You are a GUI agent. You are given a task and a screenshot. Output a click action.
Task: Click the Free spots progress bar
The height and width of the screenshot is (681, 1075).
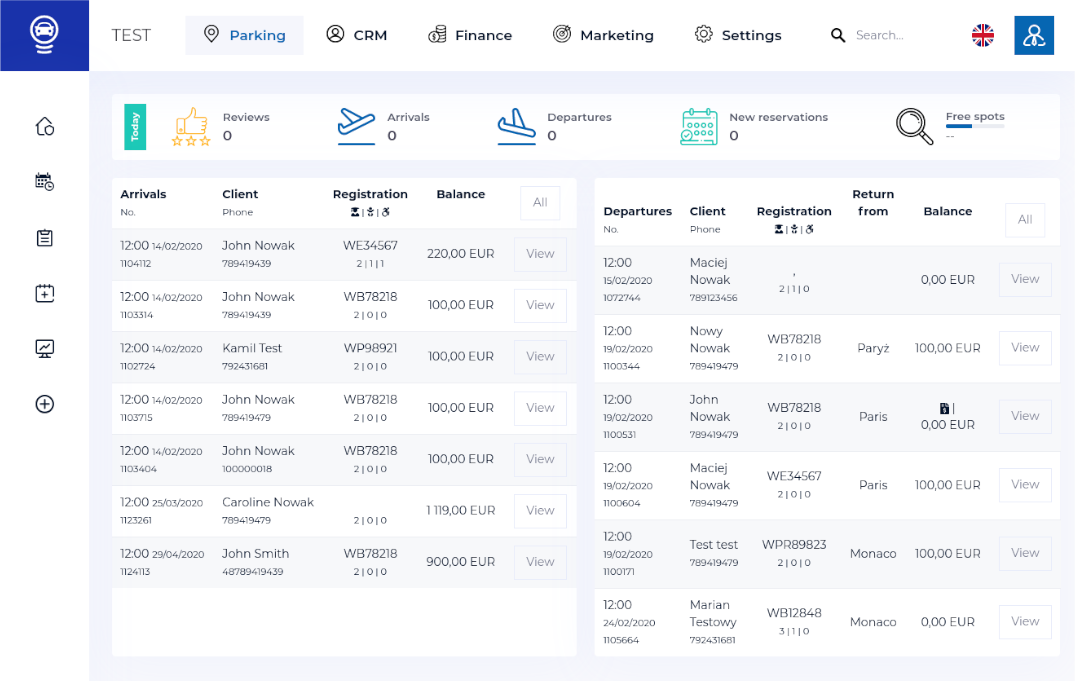[974, 127]
